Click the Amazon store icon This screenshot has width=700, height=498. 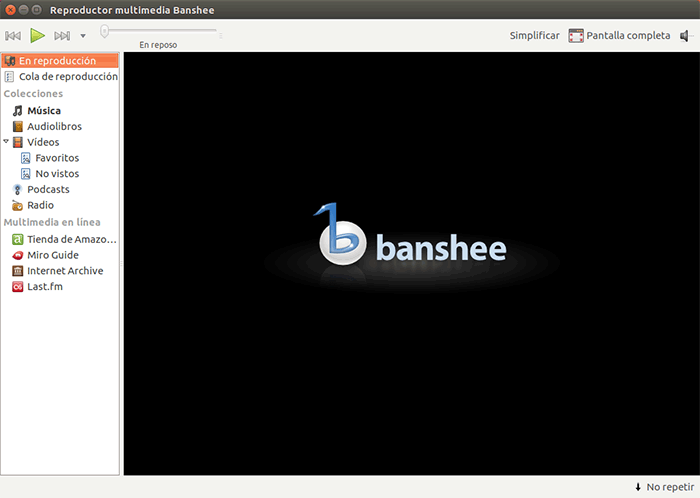point(17,240)
